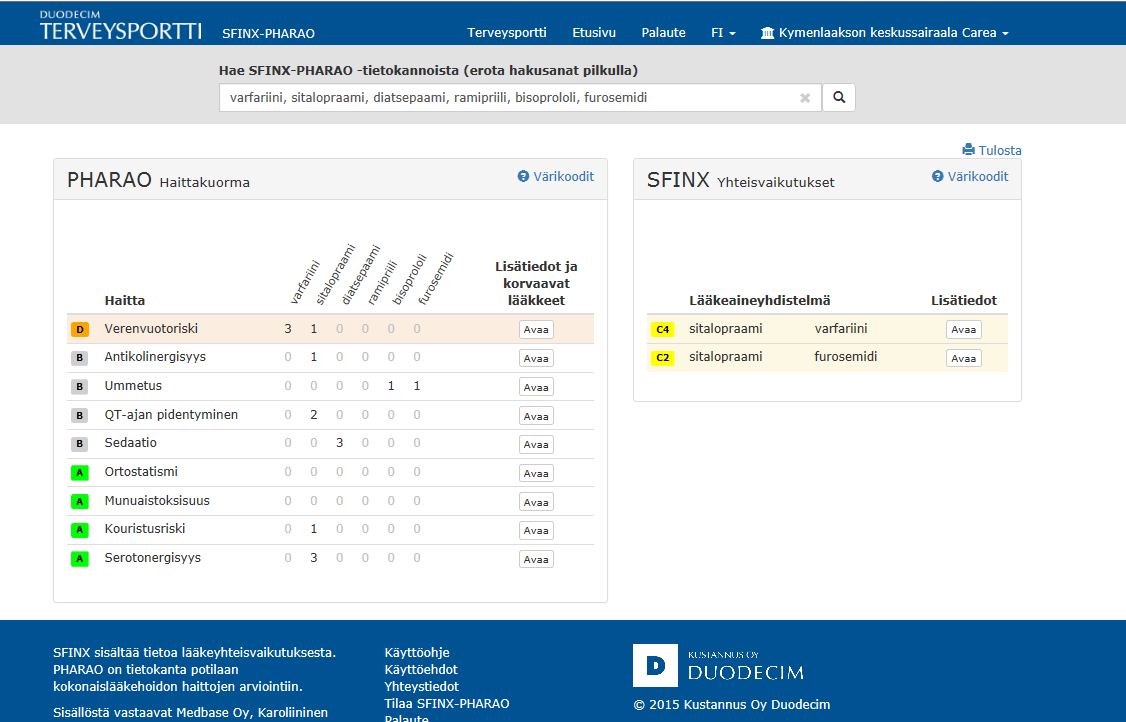Click the Terveysportti logo
This screenshot has height=722, width=1126.
tap(121, 25)
